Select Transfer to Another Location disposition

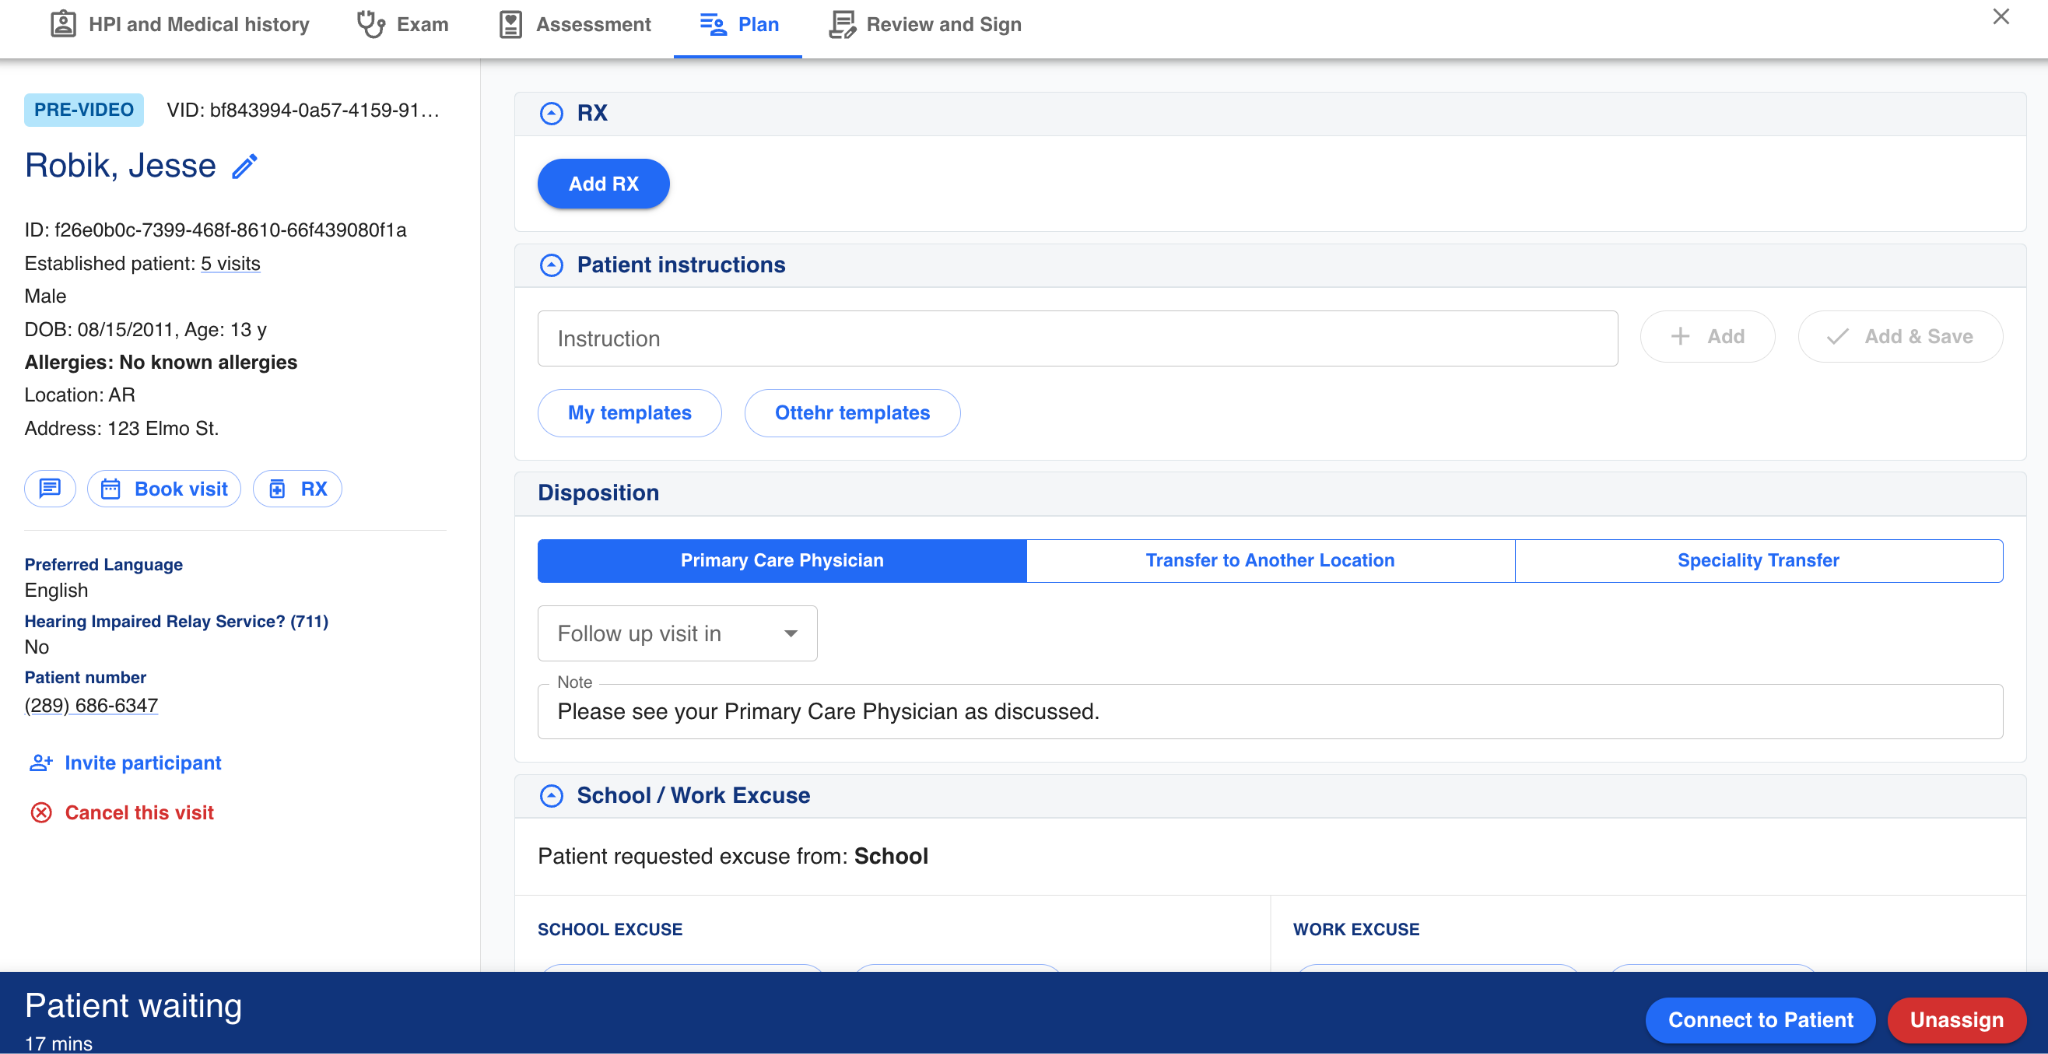pyautogui.click(x=1269, y=561)
